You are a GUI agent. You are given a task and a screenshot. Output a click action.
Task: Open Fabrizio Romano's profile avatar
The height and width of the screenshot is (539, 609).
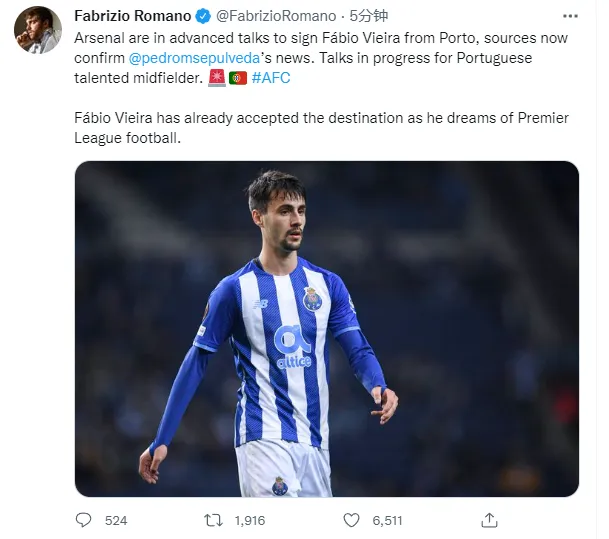pyautogui.click(x=38, y=30)
